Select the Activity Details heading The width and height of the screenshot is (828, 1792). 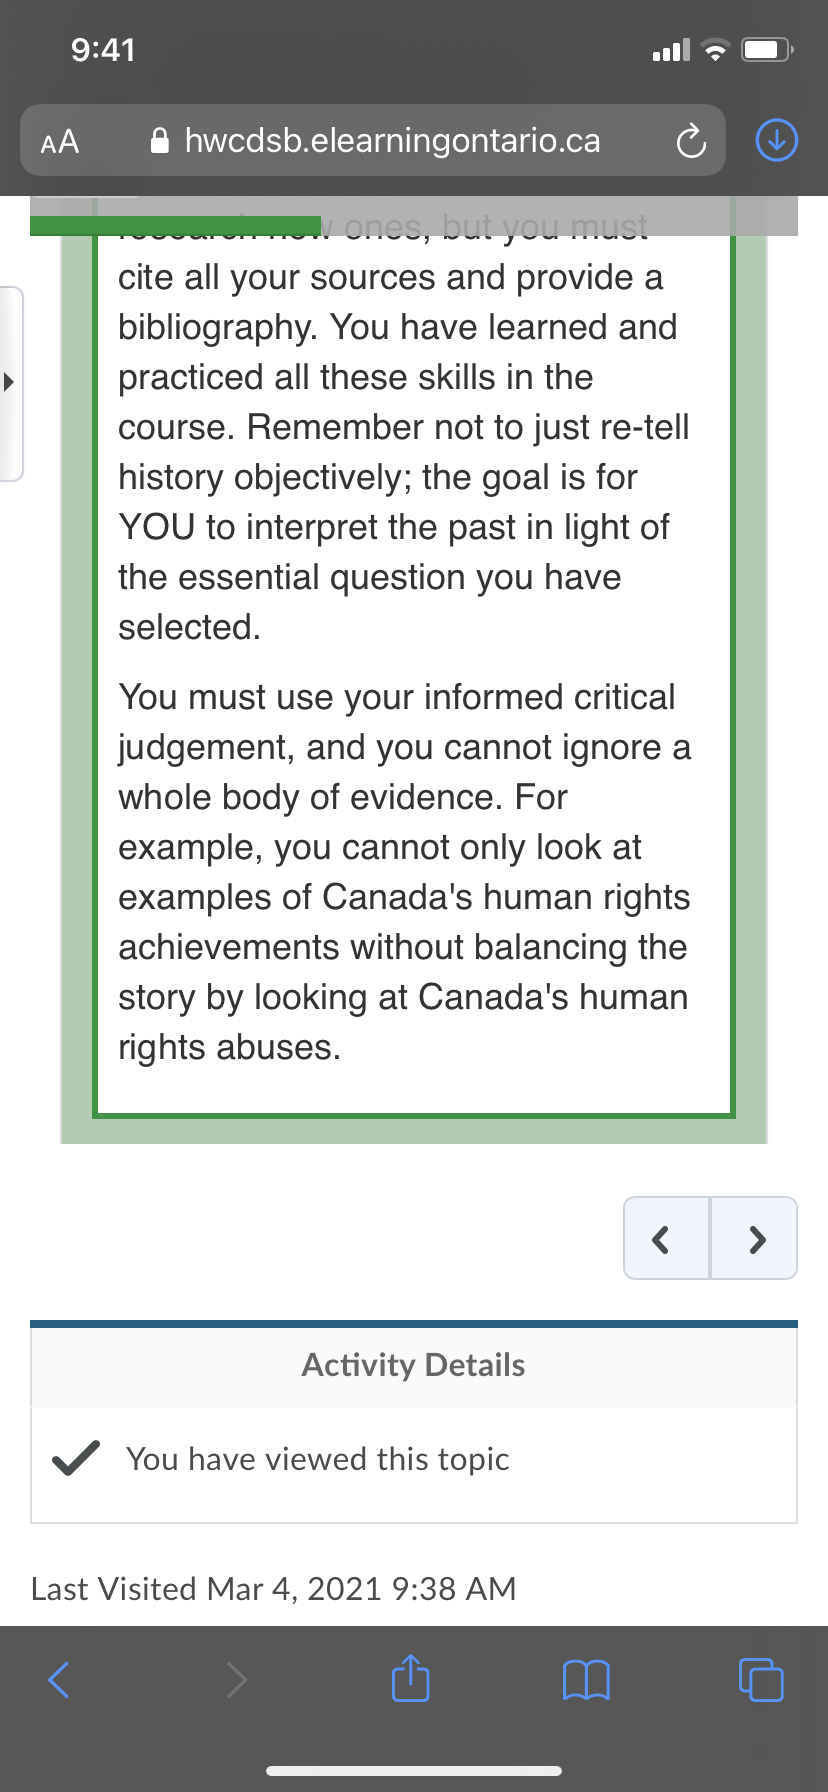coord(413,1365)
